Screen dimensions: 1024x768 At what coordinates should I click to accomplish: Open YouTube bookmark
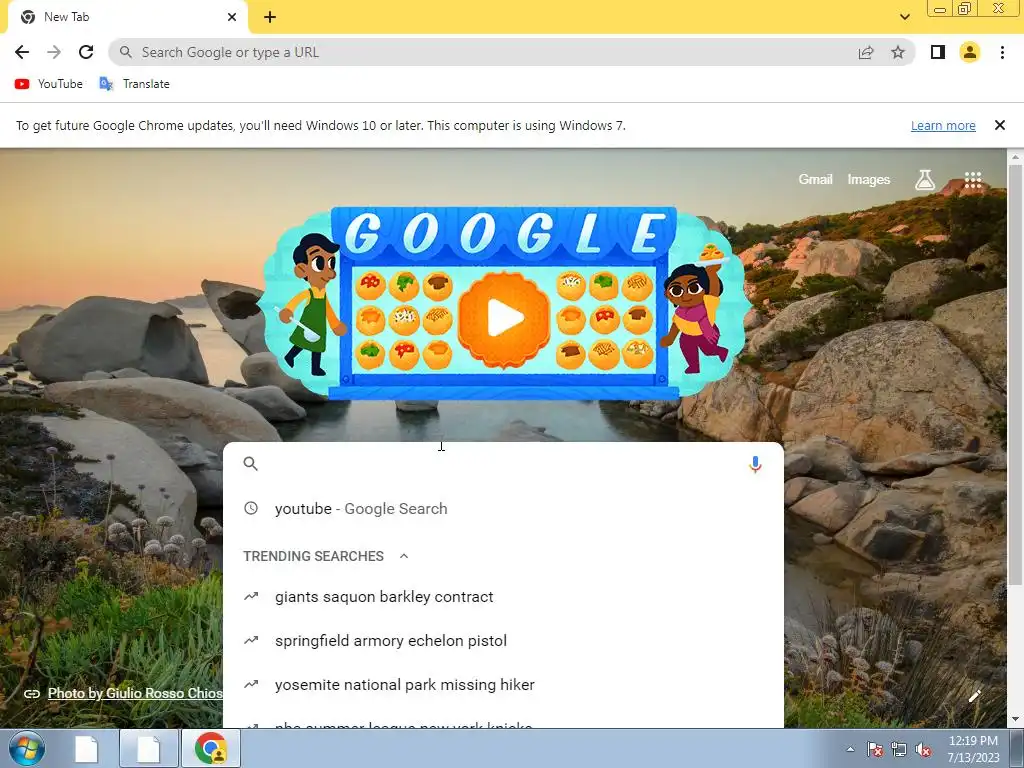click(49, 84)
